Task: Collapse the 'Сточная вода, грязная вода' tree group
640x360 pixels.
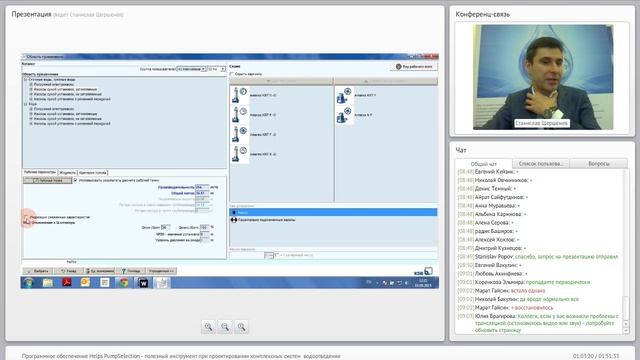Action: click(25, 80)
